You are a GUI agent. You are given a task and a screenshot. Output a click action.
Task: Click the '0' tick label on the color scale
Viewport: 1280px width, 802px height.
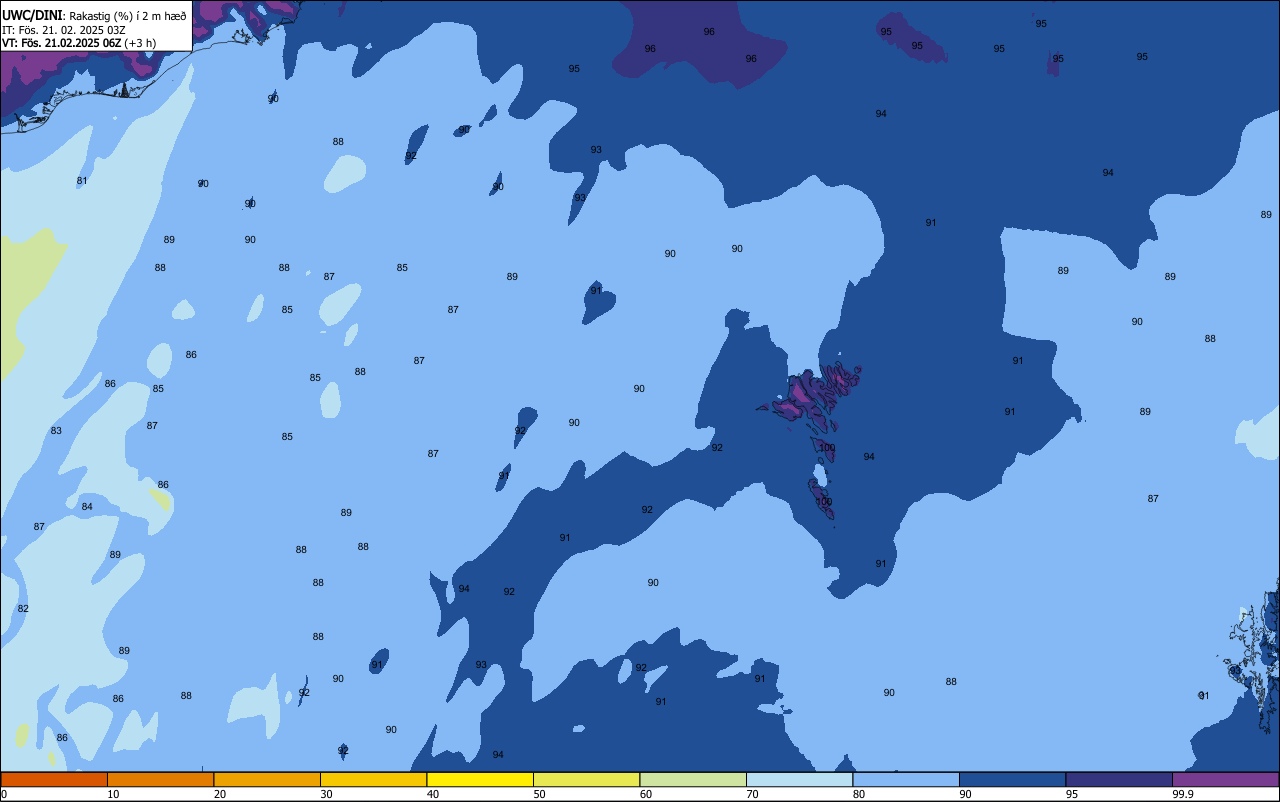4,794
